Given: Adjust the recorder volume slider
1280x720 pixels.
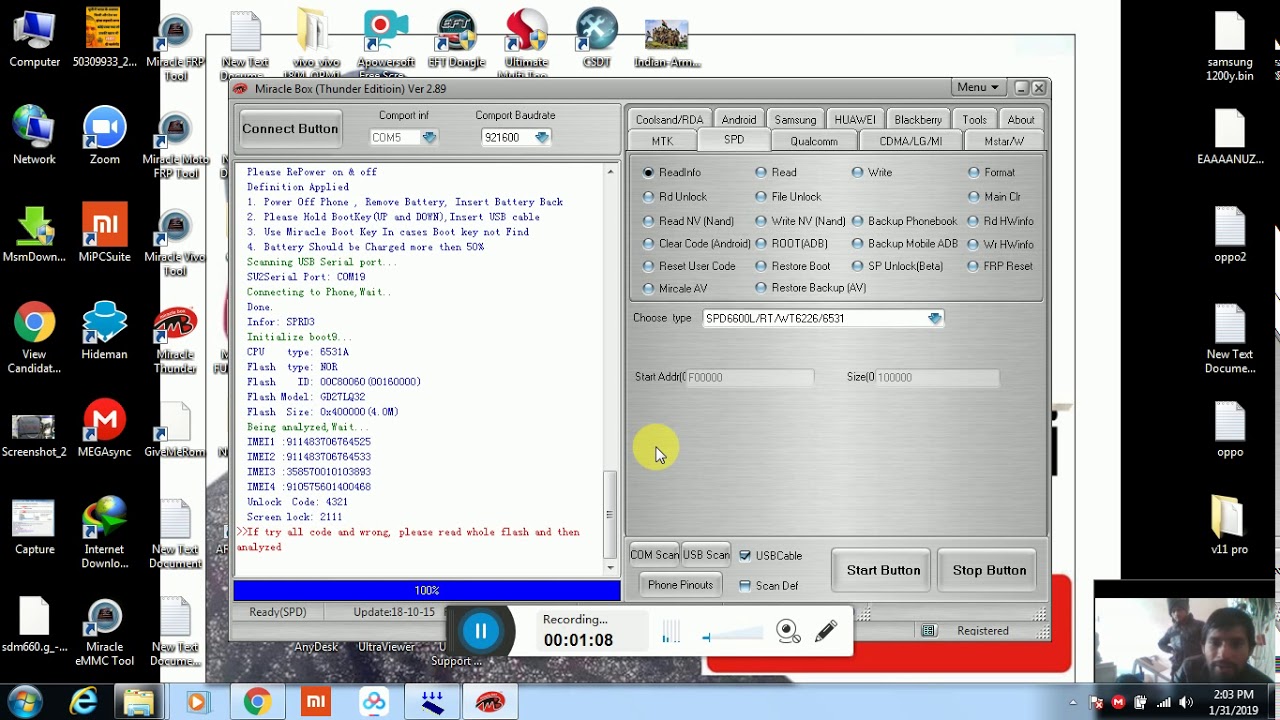Looking at the screenshot, I should click(x=732, y=635).
